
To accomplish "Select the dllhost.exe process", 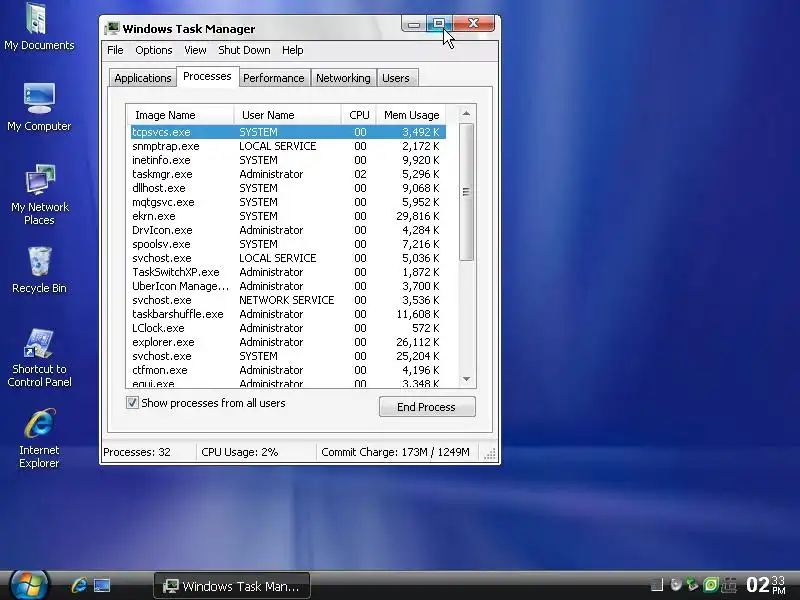I will pos(288,188).
